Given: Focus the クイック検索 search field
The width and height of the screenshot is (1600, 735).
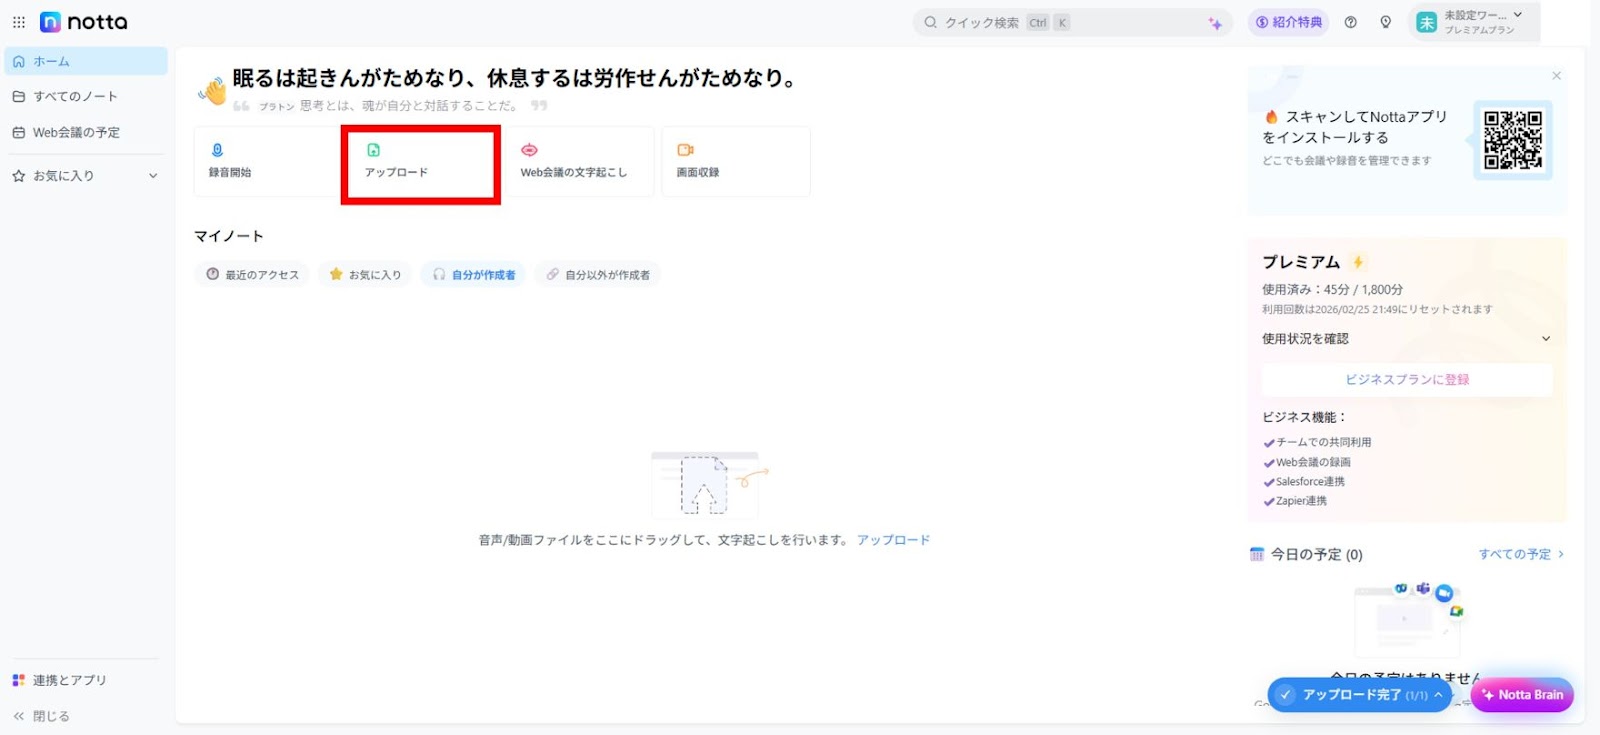Looking at the screenshot, I should [1073, 22].
